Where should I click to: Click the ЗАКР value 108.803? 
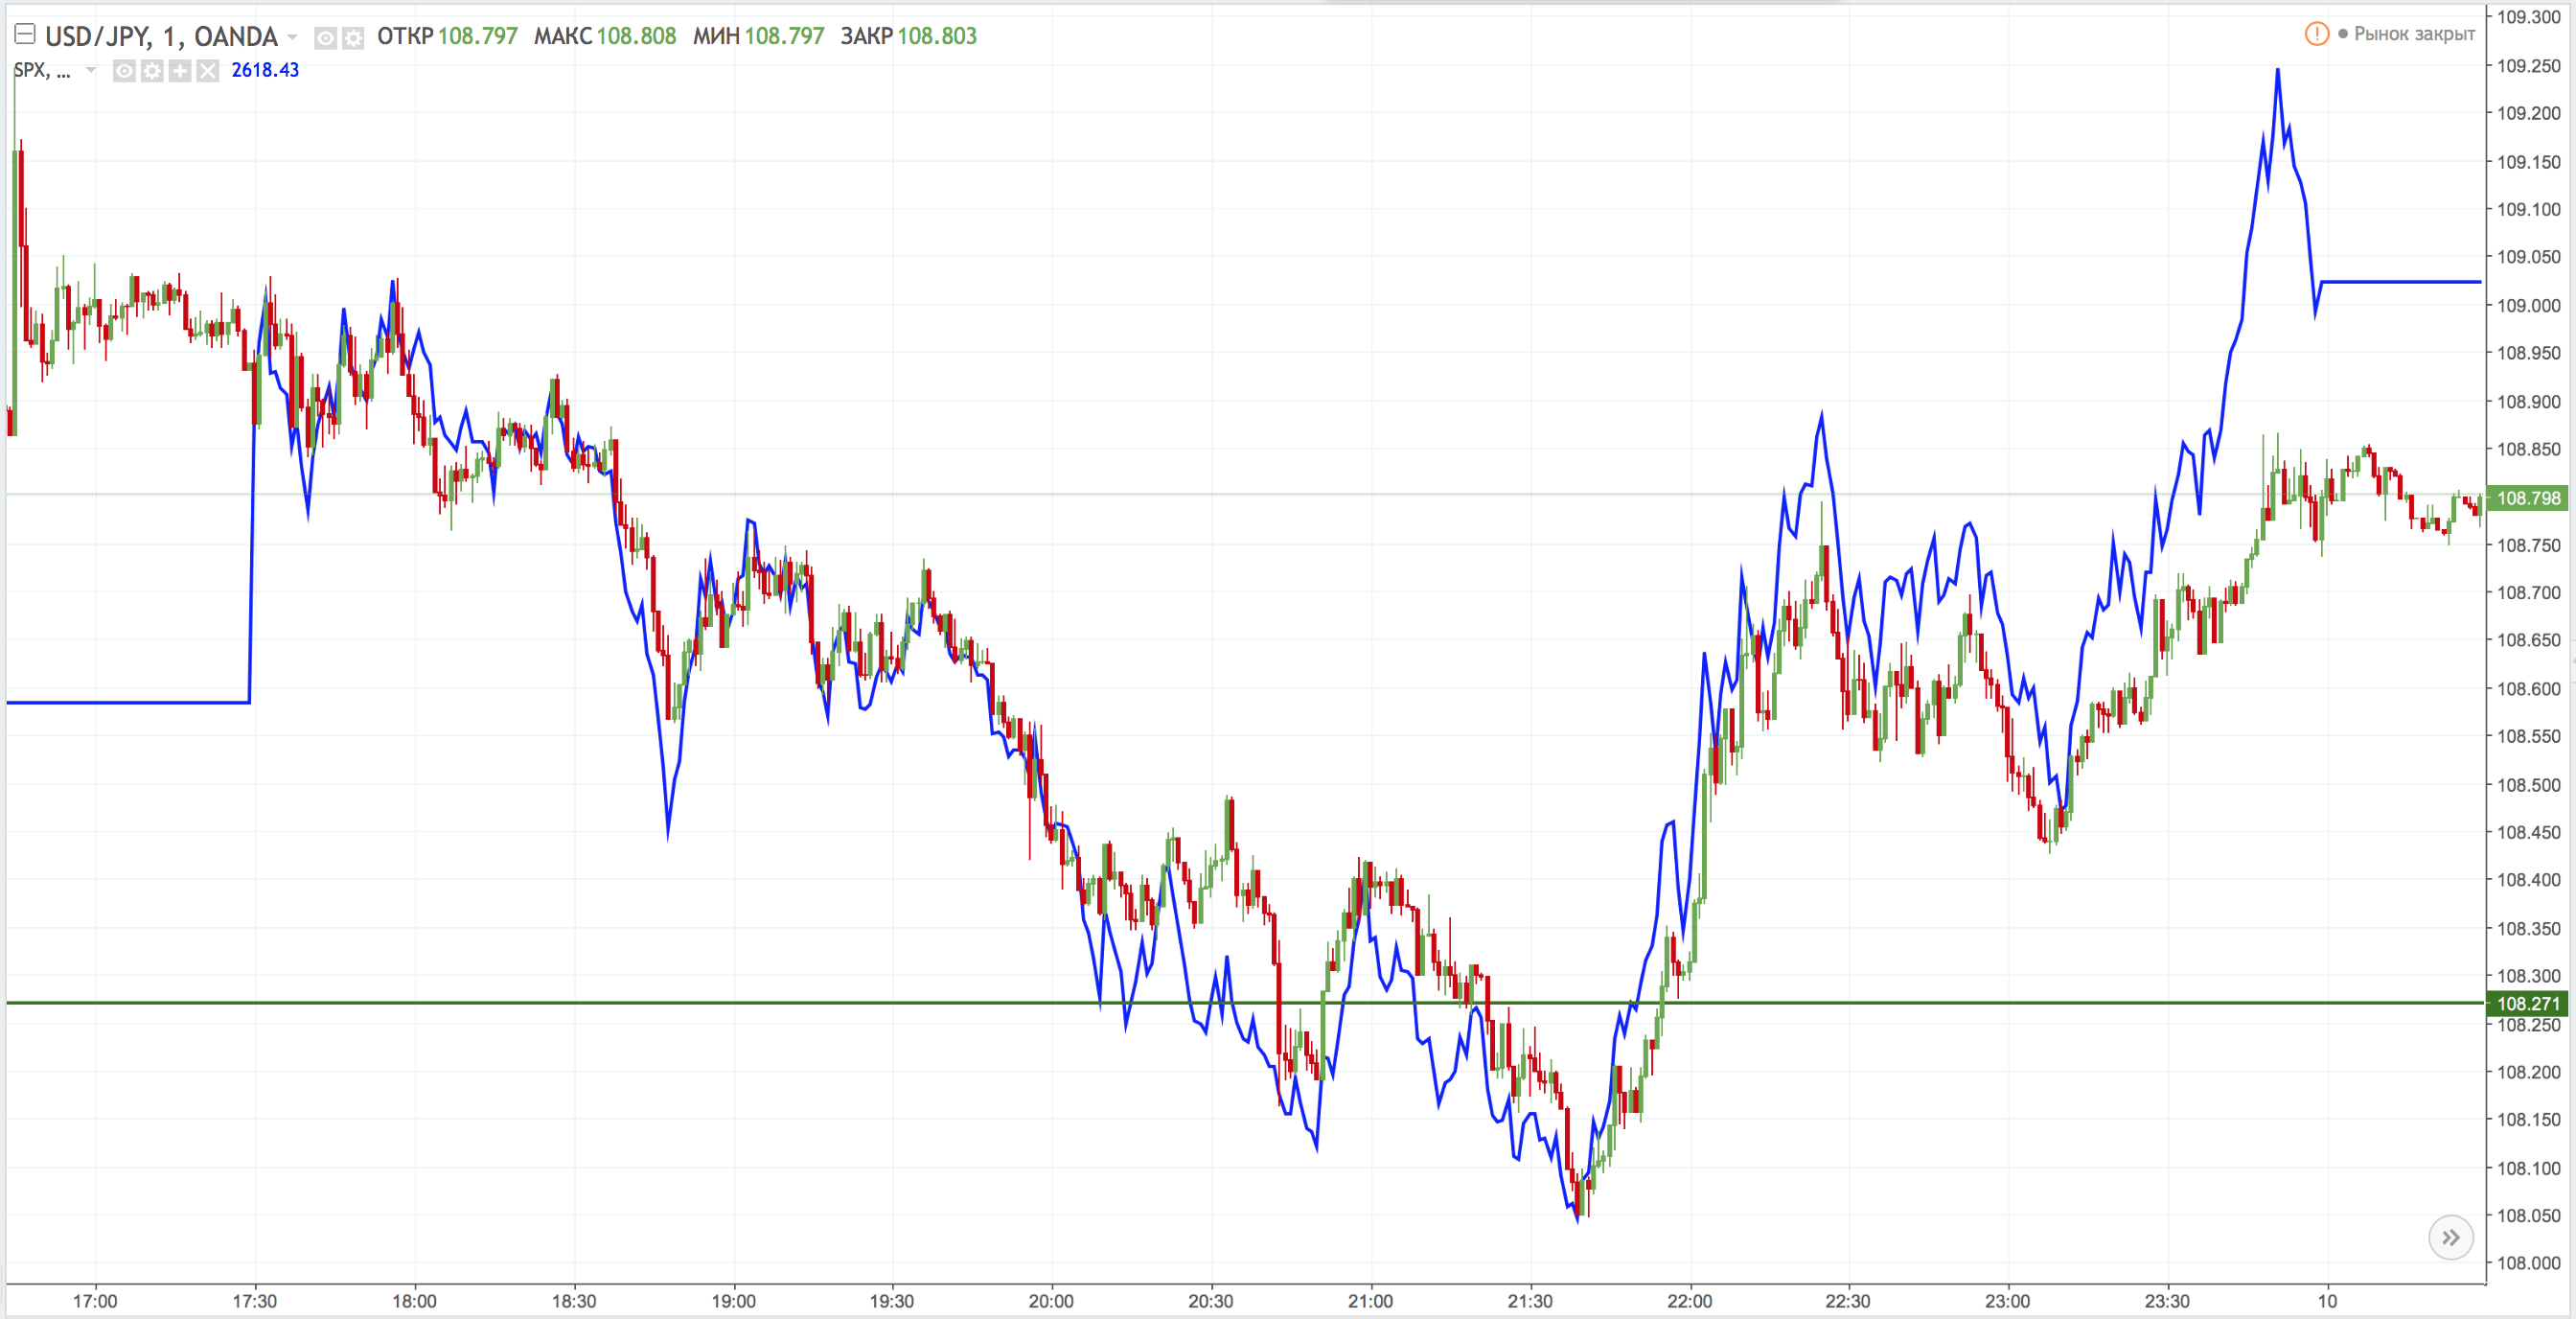tap(937, 36)
